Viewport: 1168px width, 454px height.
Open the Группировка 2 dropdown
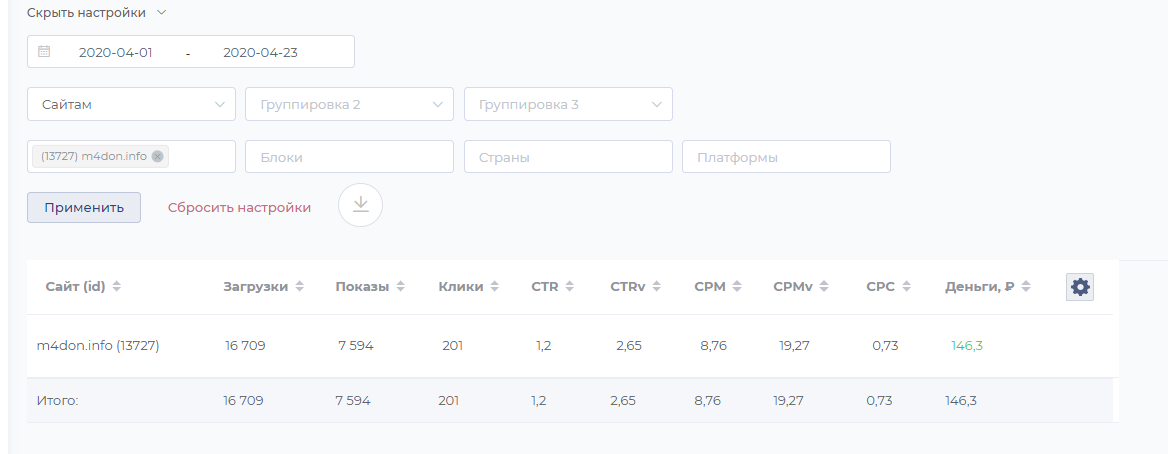[349, 104]
